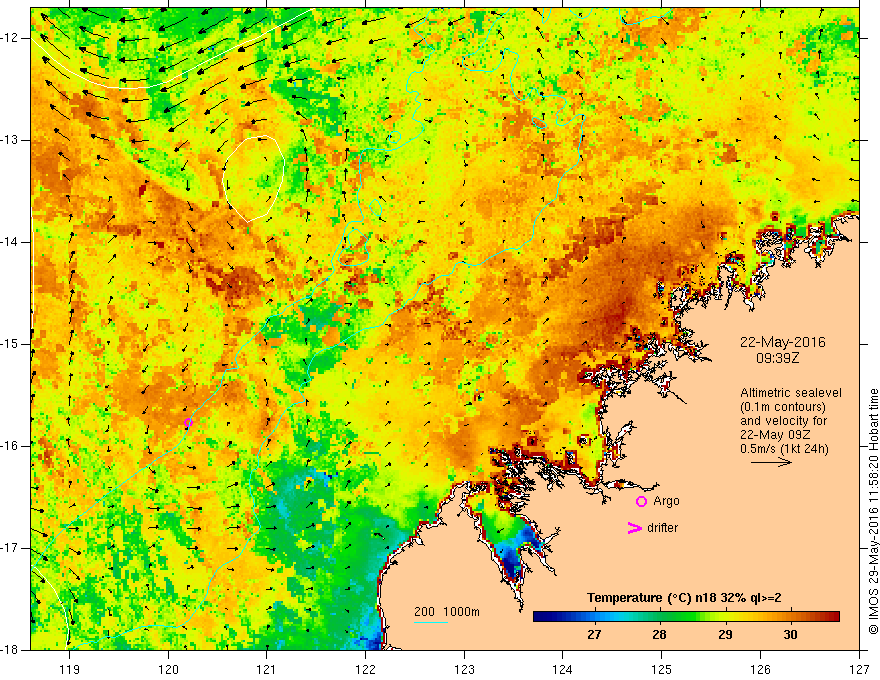Image resolution: width=880 pixels, height=680 pixels.
Task: Click the 28 label on temperature scale
Action: tap(659, 635)
